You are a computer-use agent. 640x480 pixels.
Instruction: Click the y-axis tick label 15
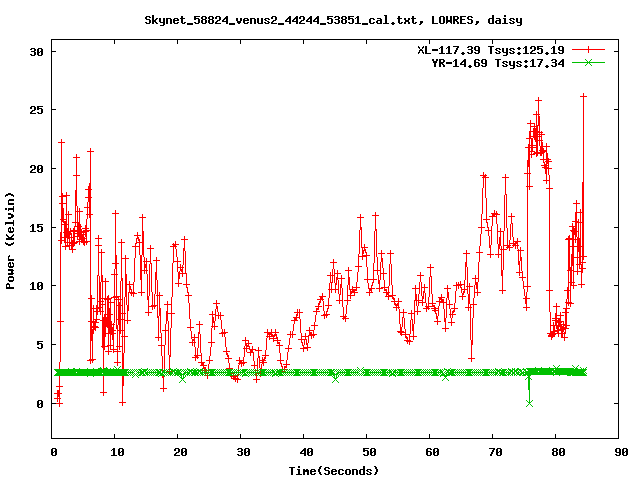pos(37,228)
